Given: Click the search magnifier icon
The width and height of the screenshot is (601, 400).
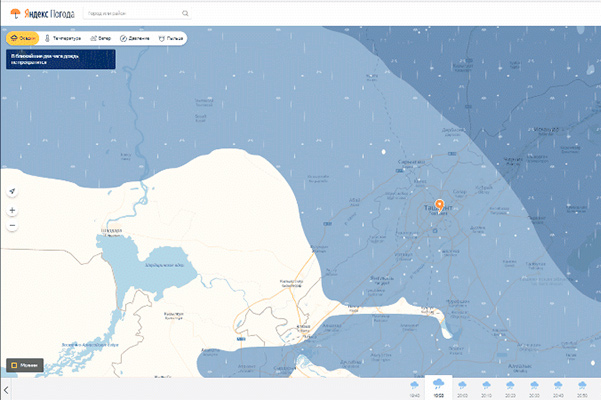Looking at the screenshot, I should 186,15.
